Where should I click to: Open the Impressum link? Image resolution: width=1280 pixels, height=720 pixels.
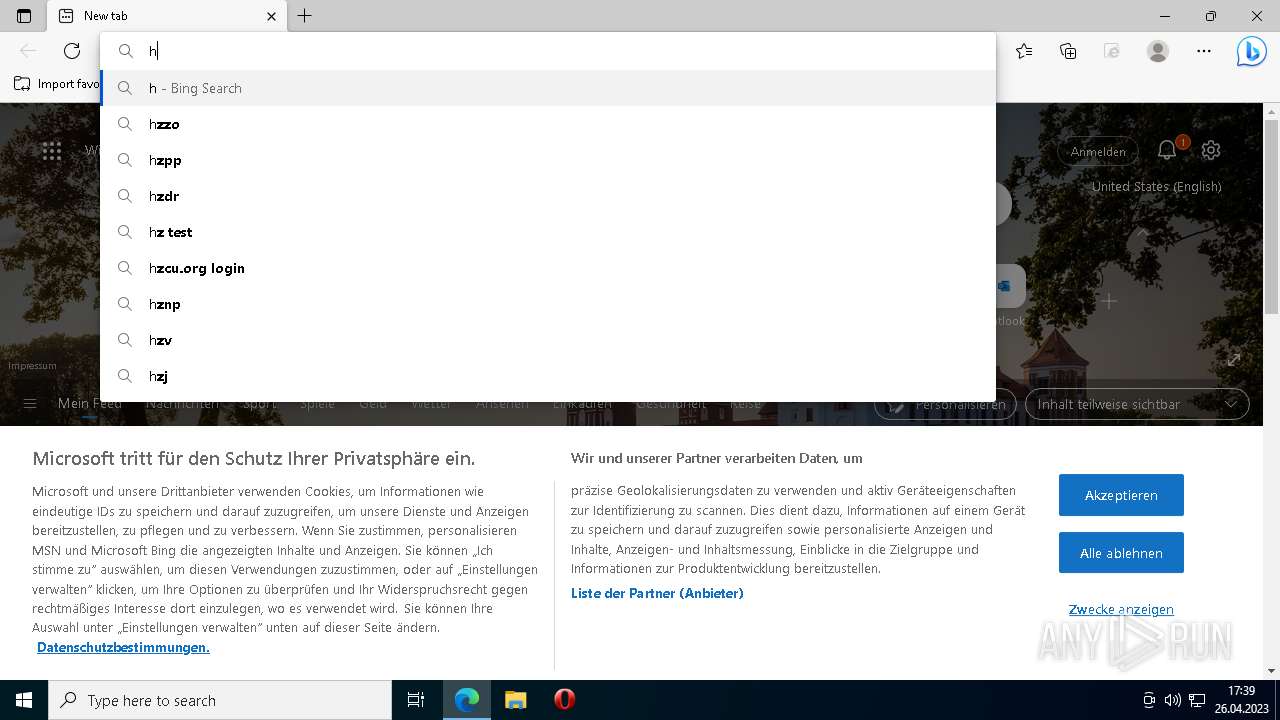coord(32,366)
